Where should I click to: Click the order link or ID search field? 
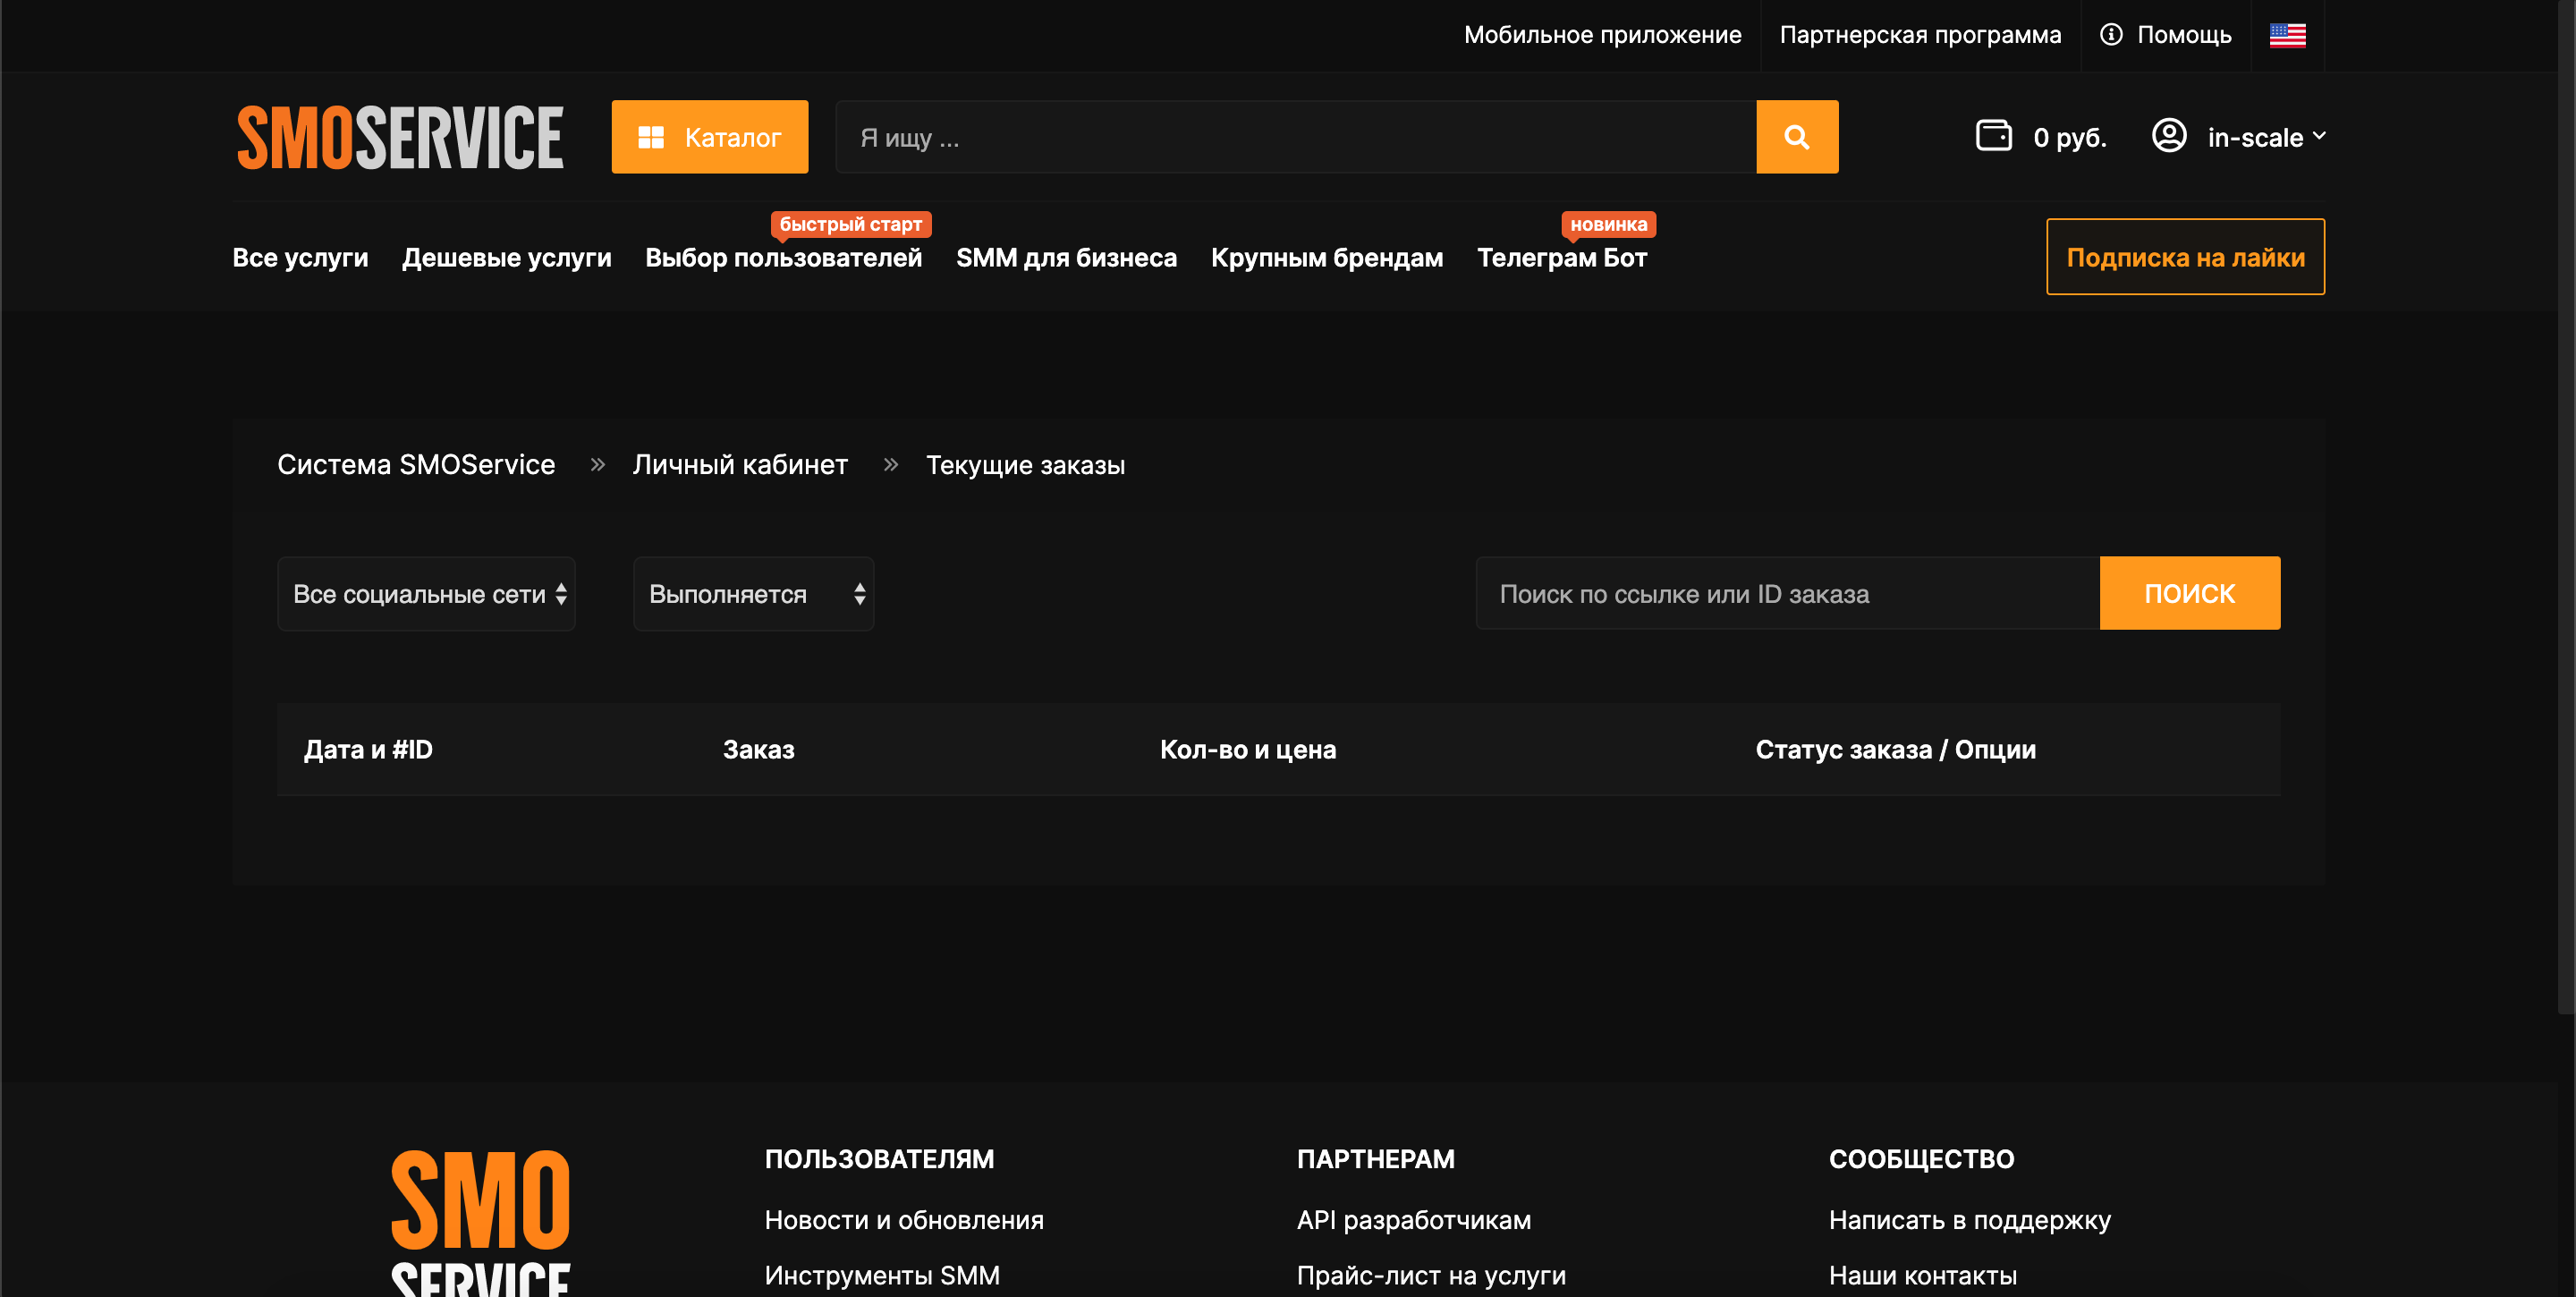pyautogui.click(x=1788, y=593)
